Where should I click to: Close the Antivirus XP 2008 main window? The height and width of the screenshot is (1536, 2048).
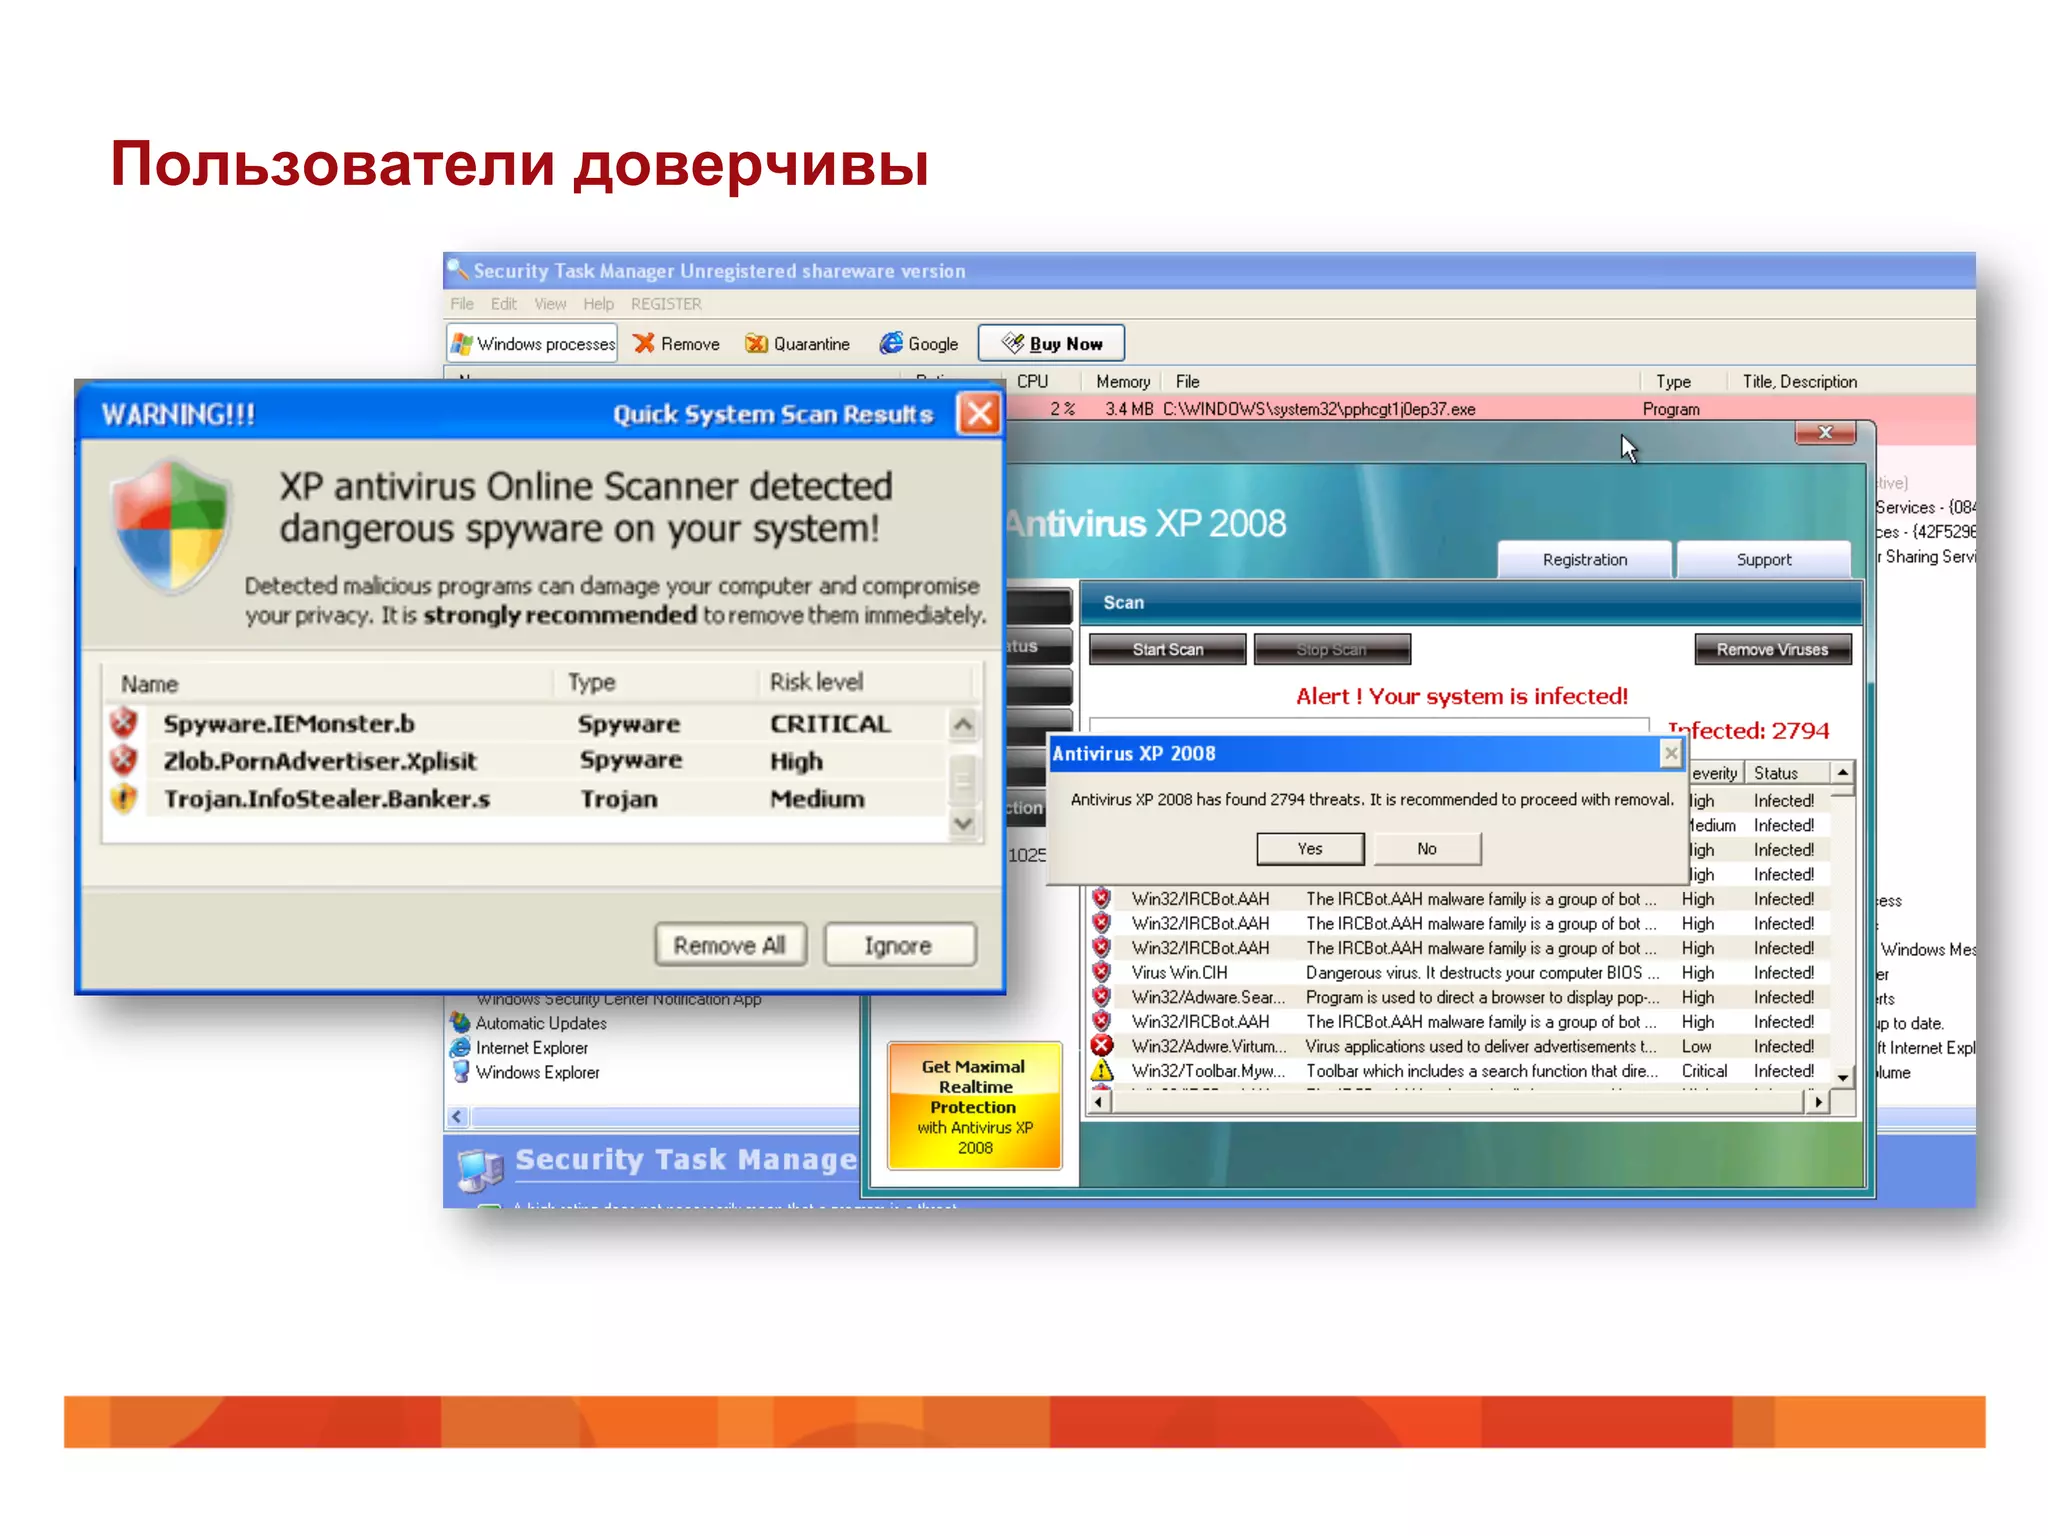tap(1825, 432)
